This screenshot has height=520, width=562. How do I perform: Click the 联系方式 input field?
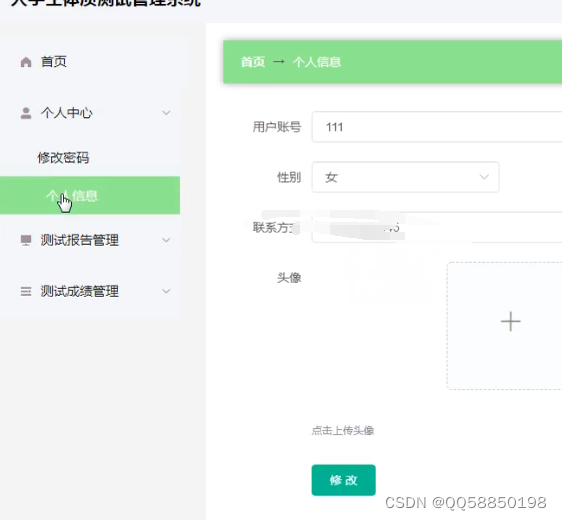(x=437, y=227)
